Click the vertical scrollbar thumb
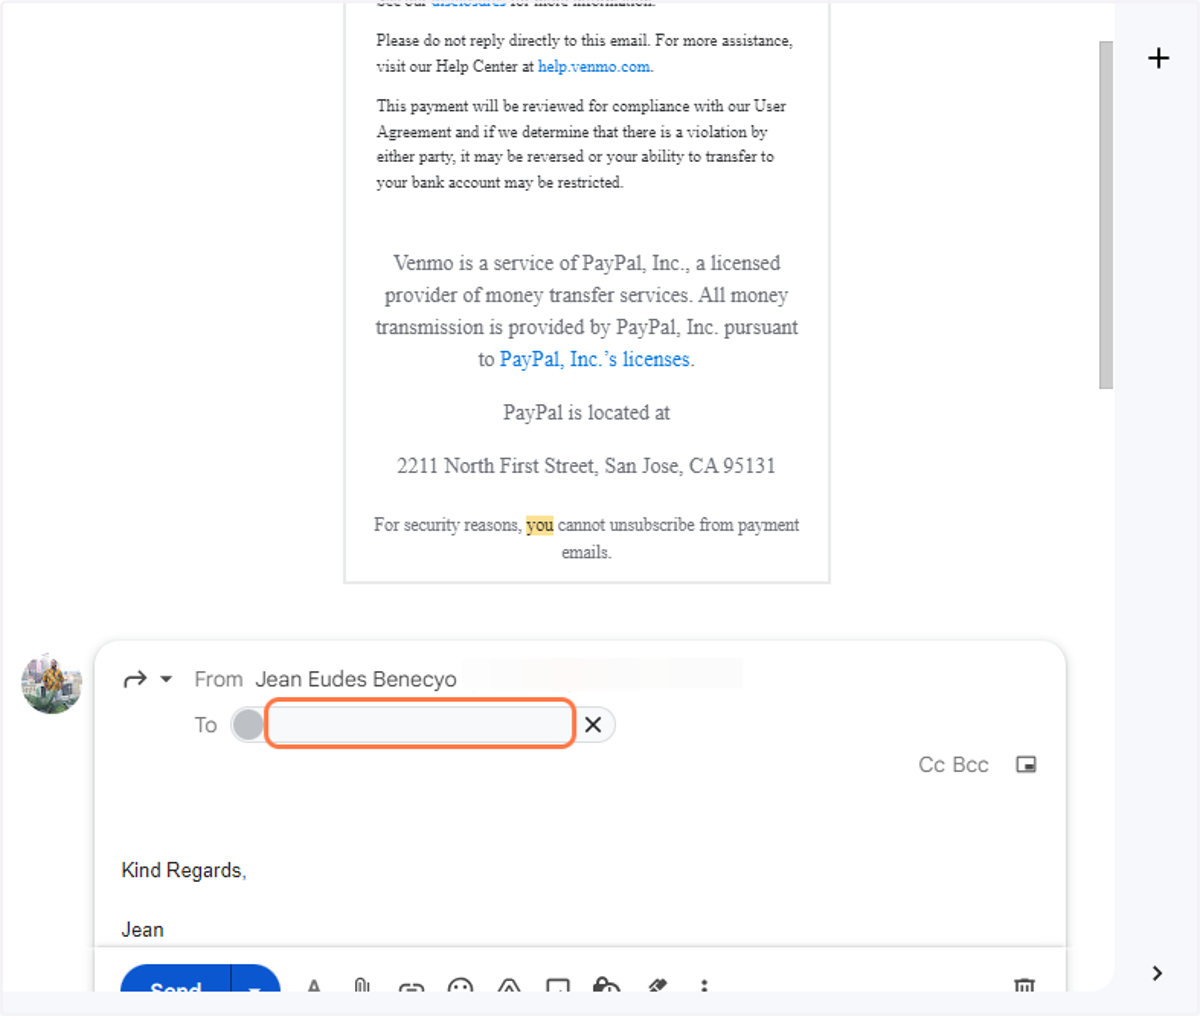 (x=1106, y=215)
